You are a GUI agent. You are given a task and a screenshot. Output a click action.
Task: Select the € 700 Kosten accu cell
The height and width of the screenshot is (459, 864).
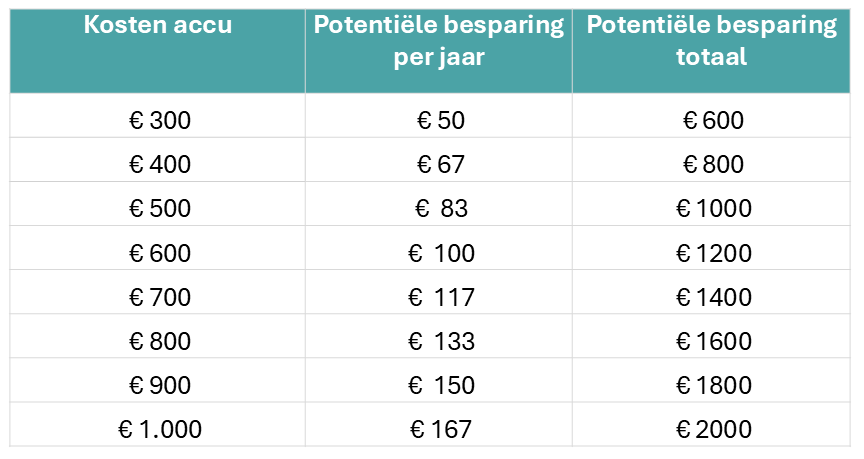pos(159,297)
